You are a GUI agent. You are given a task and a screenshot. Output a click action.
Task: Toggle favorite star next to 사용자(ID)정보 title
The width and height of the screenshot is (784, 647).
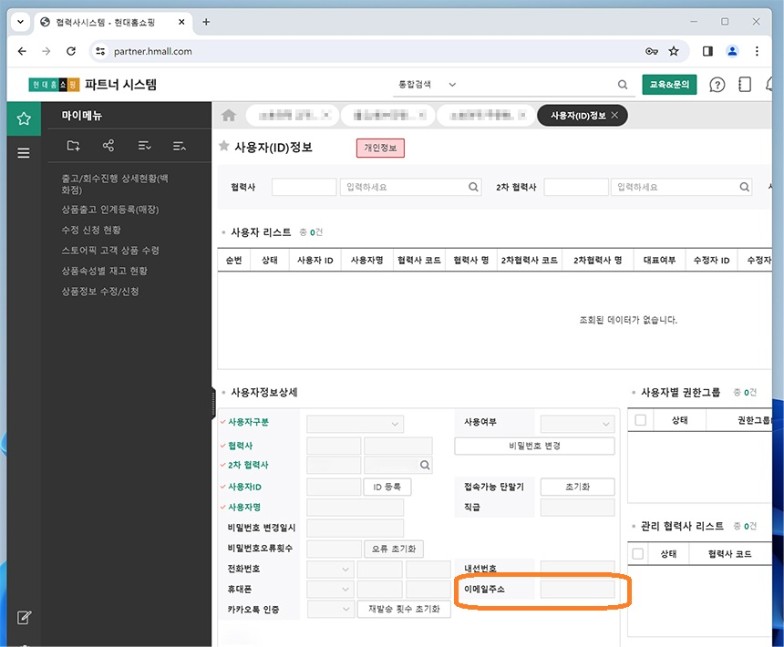click(224, 146)
